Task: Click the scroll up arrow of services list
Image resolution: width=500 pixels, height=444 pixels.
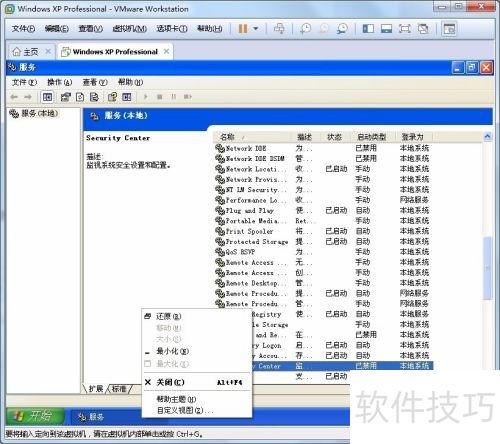Action: pos(487,137)
